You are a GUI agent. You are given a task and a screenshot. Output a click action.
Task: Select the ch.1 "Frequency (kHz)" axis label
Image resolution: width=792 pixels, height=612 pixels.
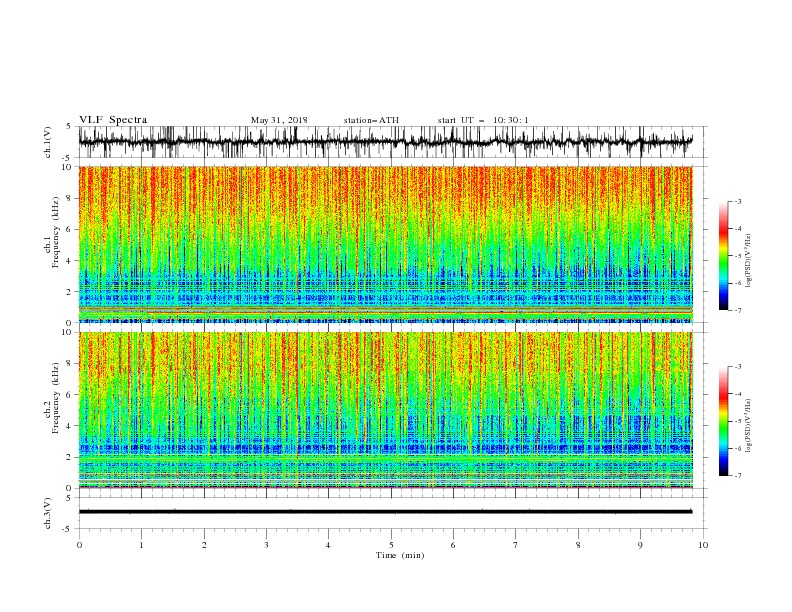(56, 232)
